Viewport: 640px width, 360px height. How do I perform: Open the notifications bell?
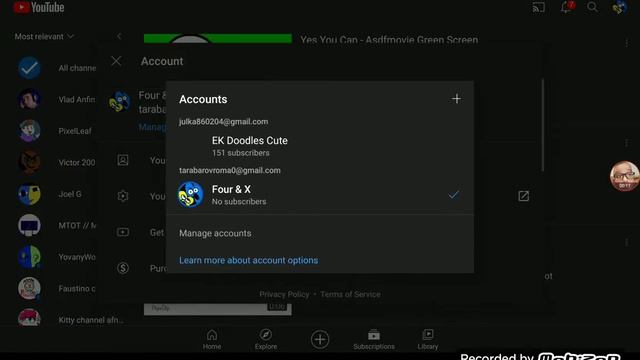[x=567, y=7]
